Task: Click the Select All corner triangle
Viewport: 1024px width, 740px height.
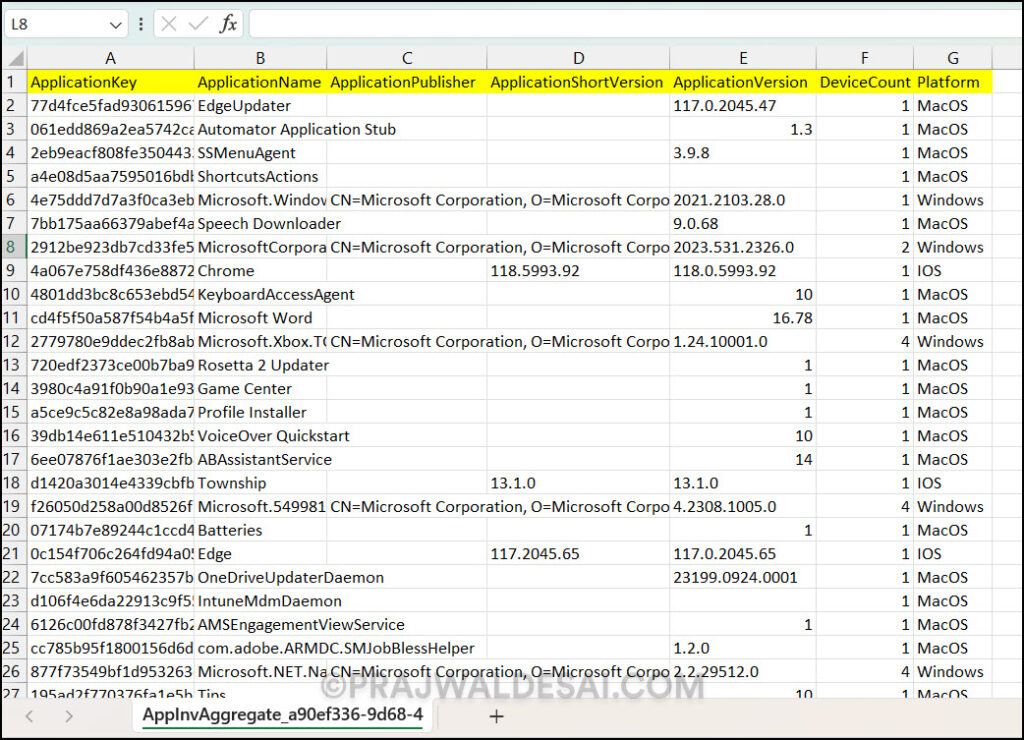Action: point(14,58)
